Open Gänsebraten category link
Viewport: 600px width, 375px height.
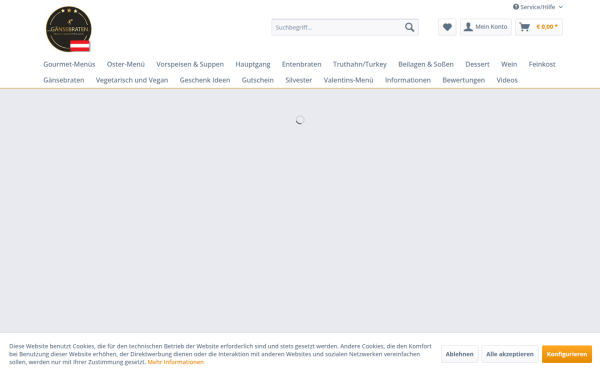(x=64, y=80)
